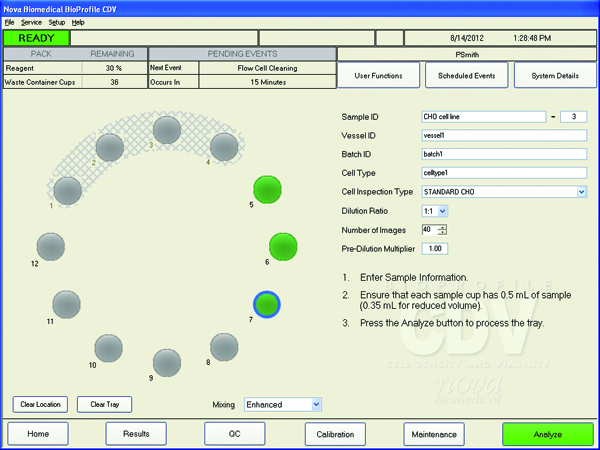The image size is (600, 450).
Task: Decrease the Number of Images stepper
Action: click(442, 232)
